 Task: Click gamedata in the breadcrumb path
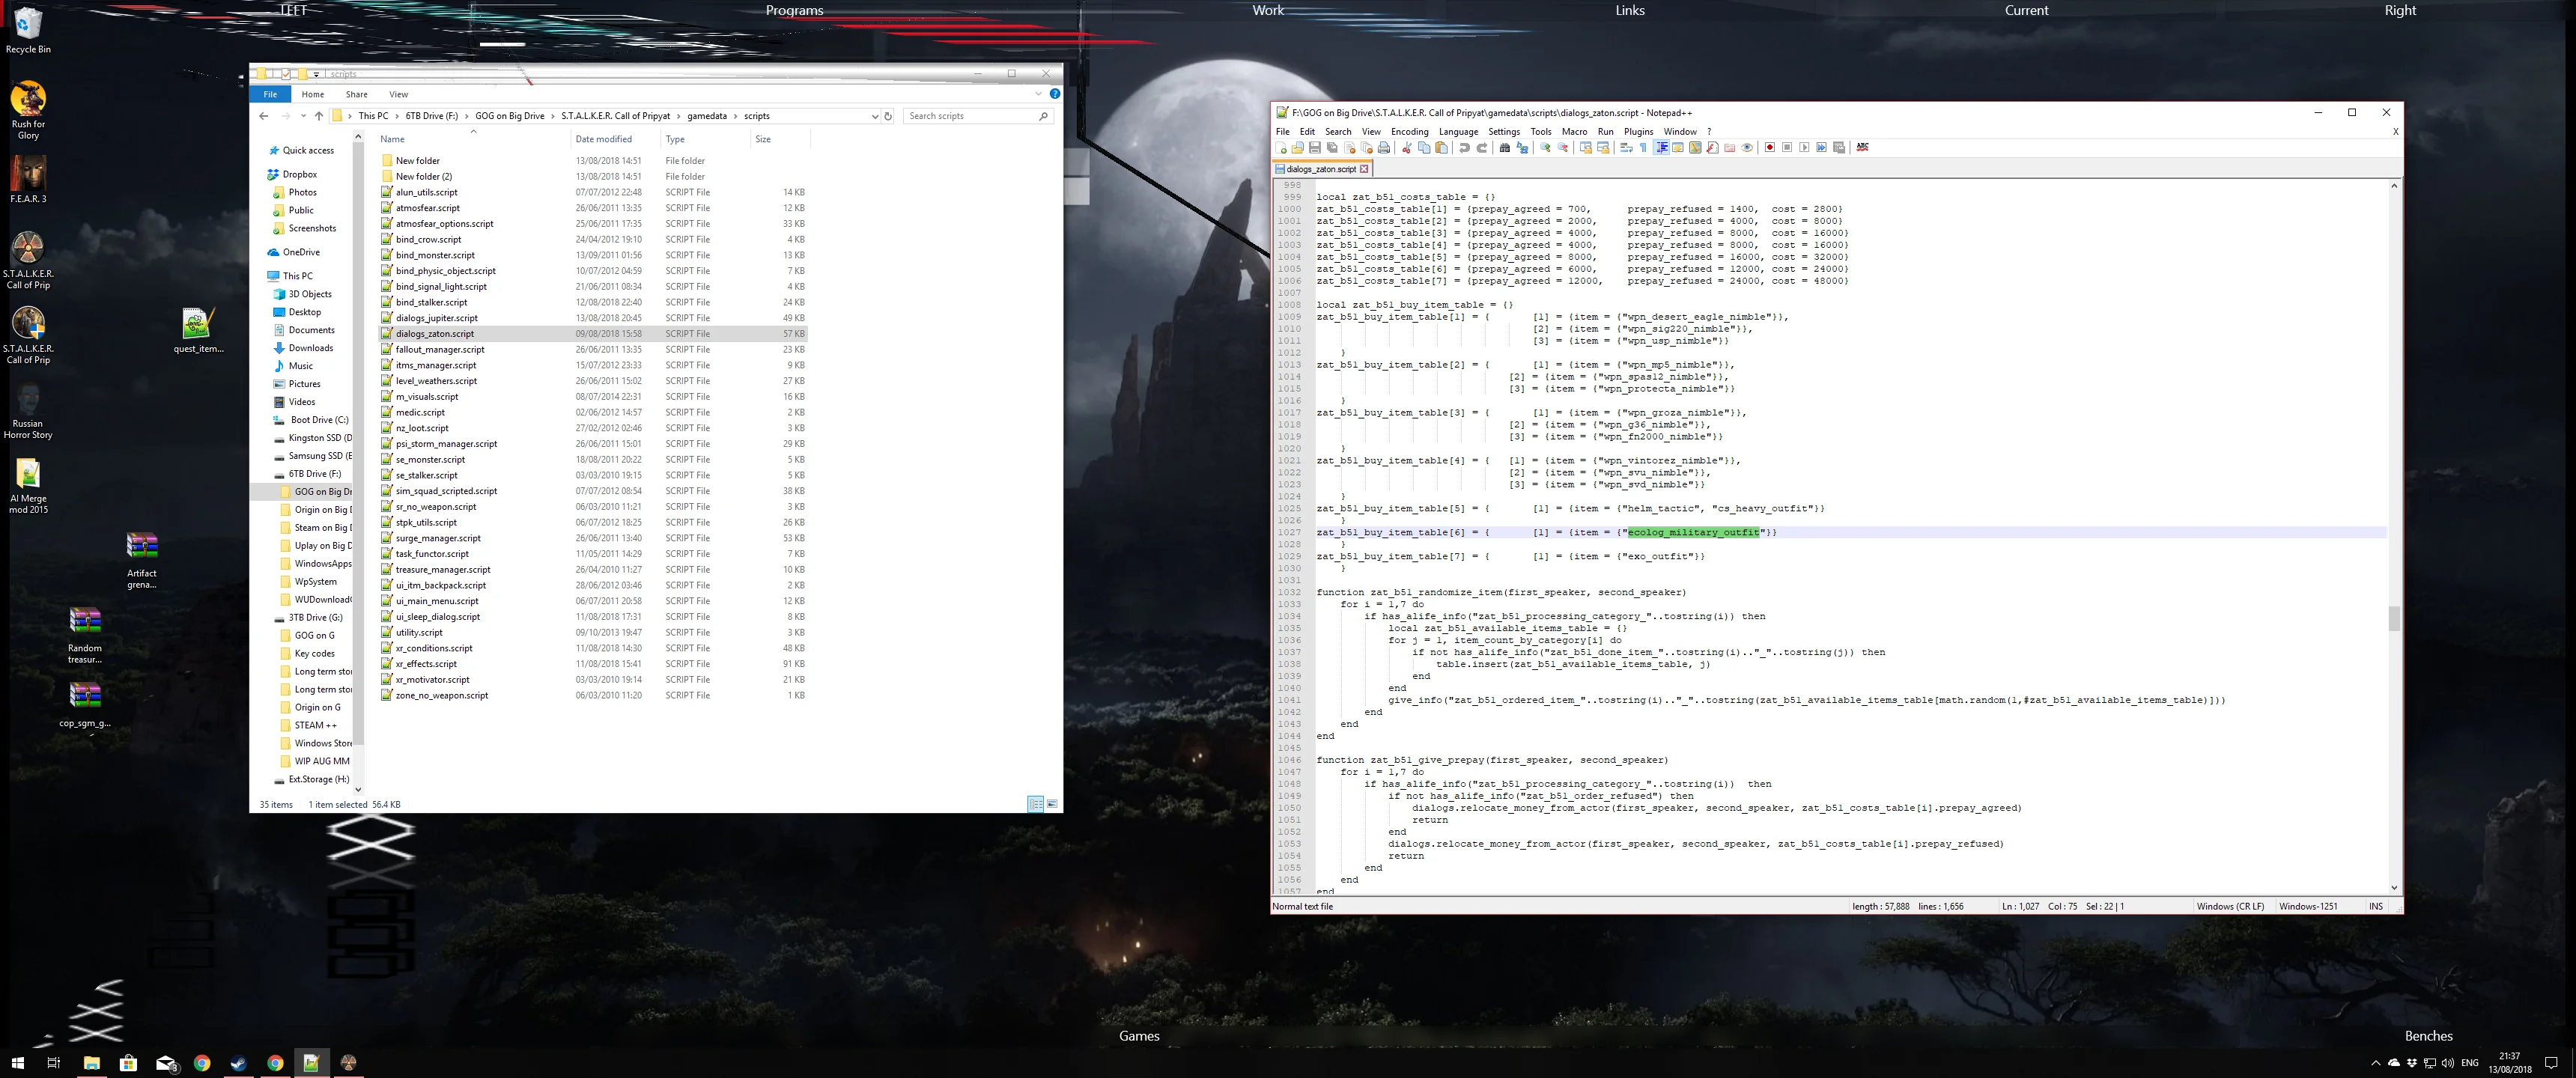[x=707, y=116]
